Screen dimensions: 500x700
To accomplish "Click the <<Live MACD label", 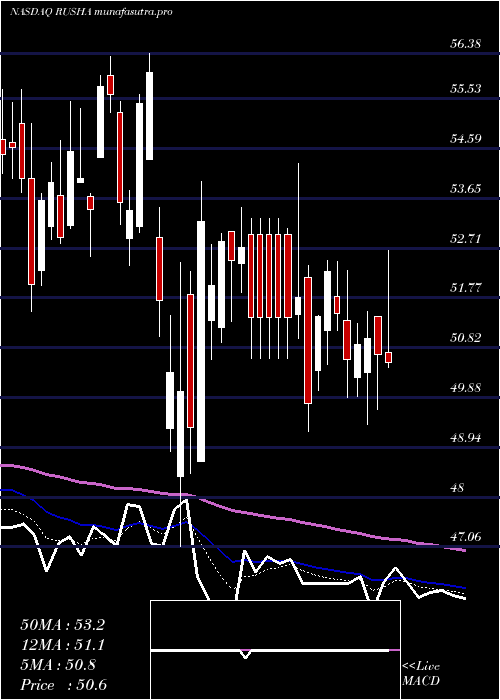I will click(421, 674).
